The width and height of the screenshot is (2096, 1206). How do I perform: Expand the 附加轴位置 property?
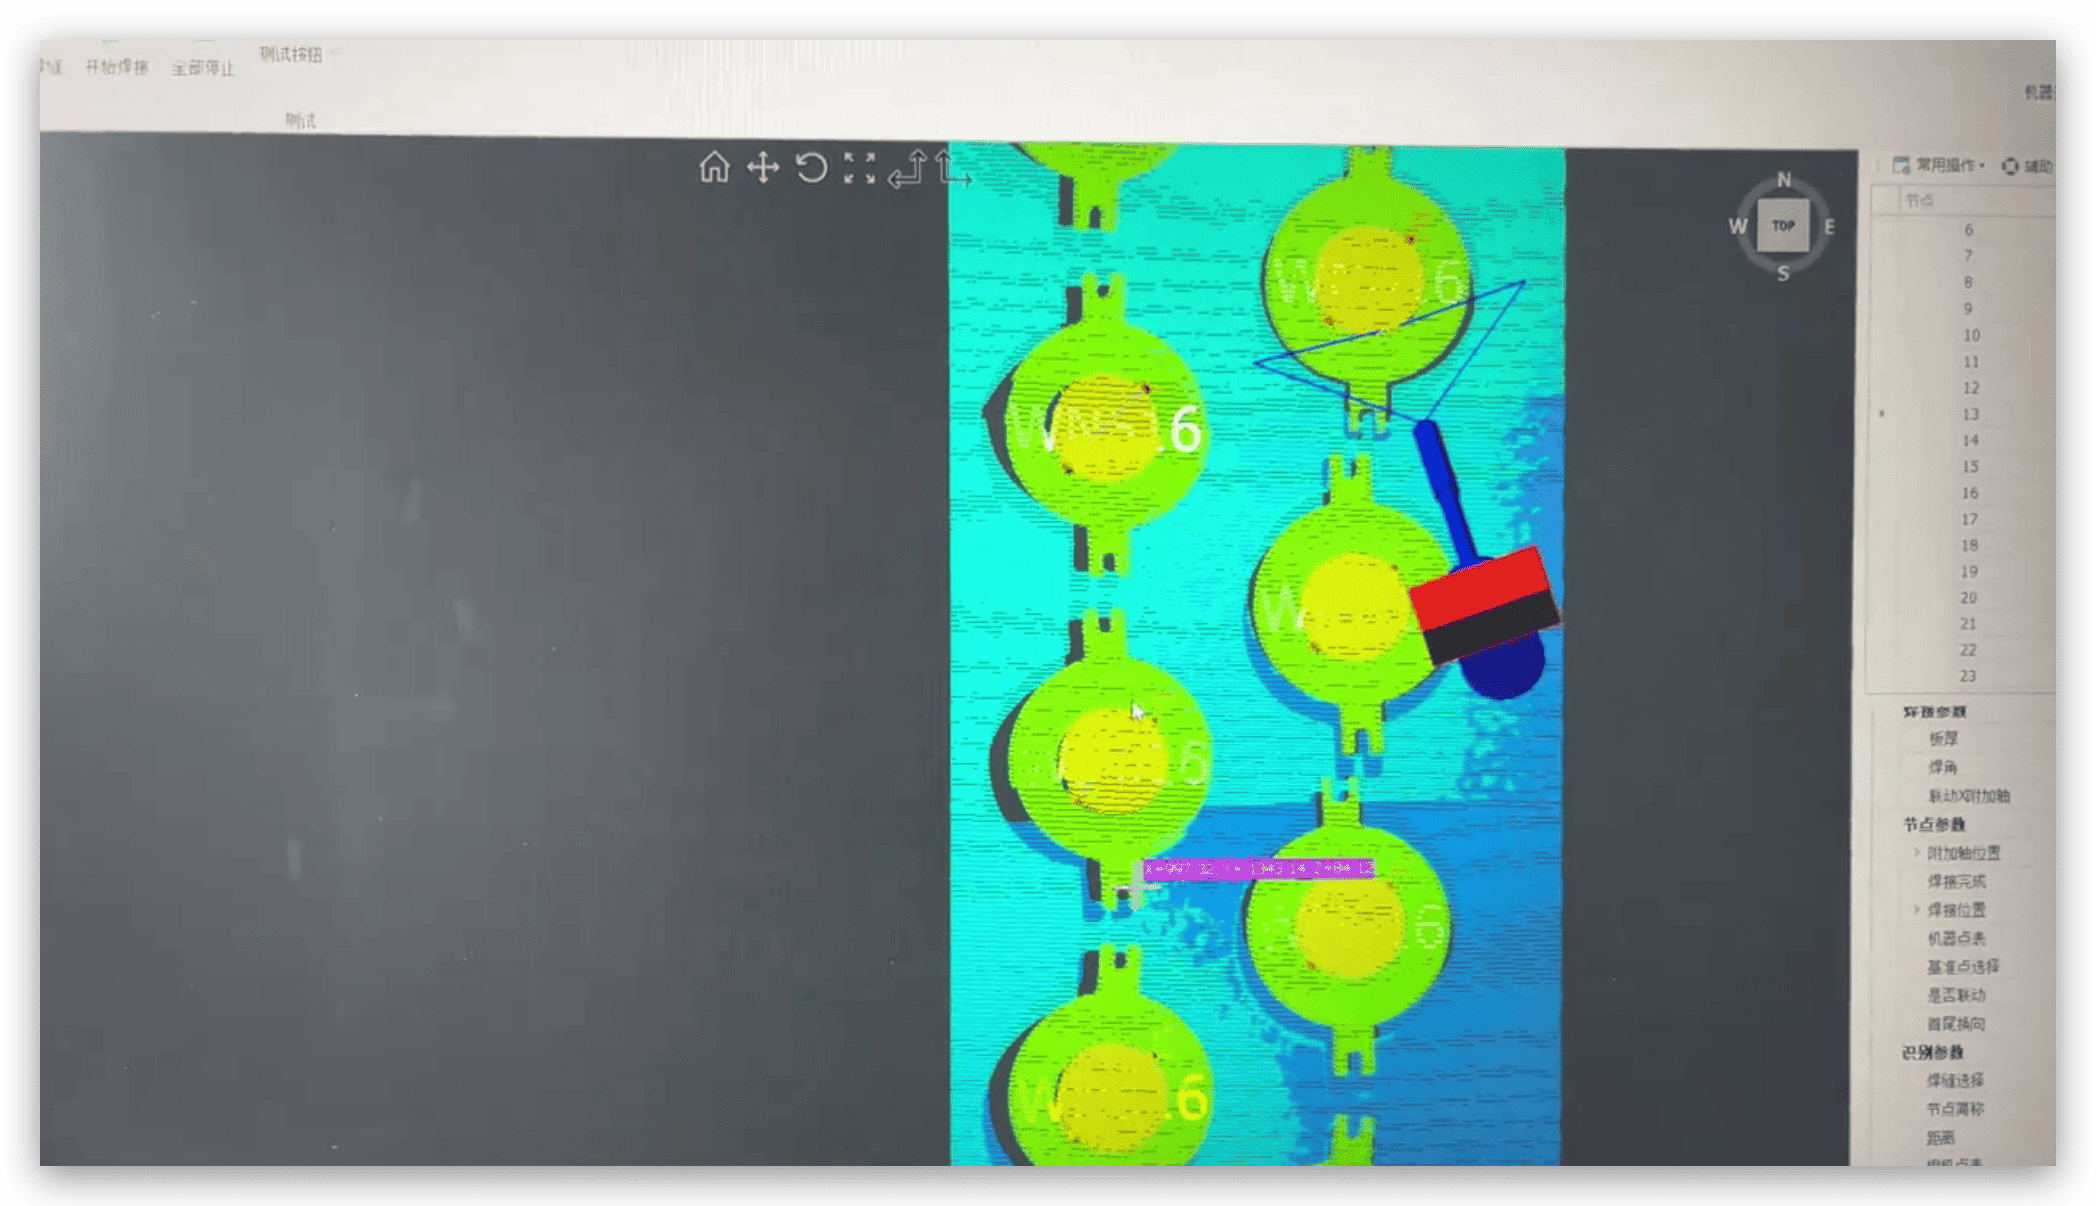point(1917,853)
